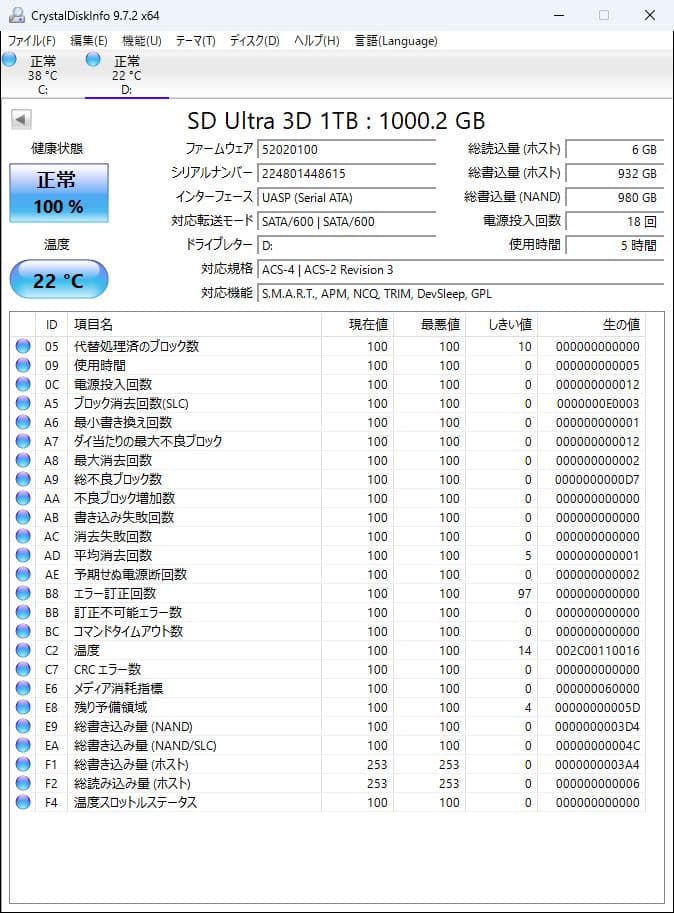Click the status orb in row A8

[x=23, y=460]
